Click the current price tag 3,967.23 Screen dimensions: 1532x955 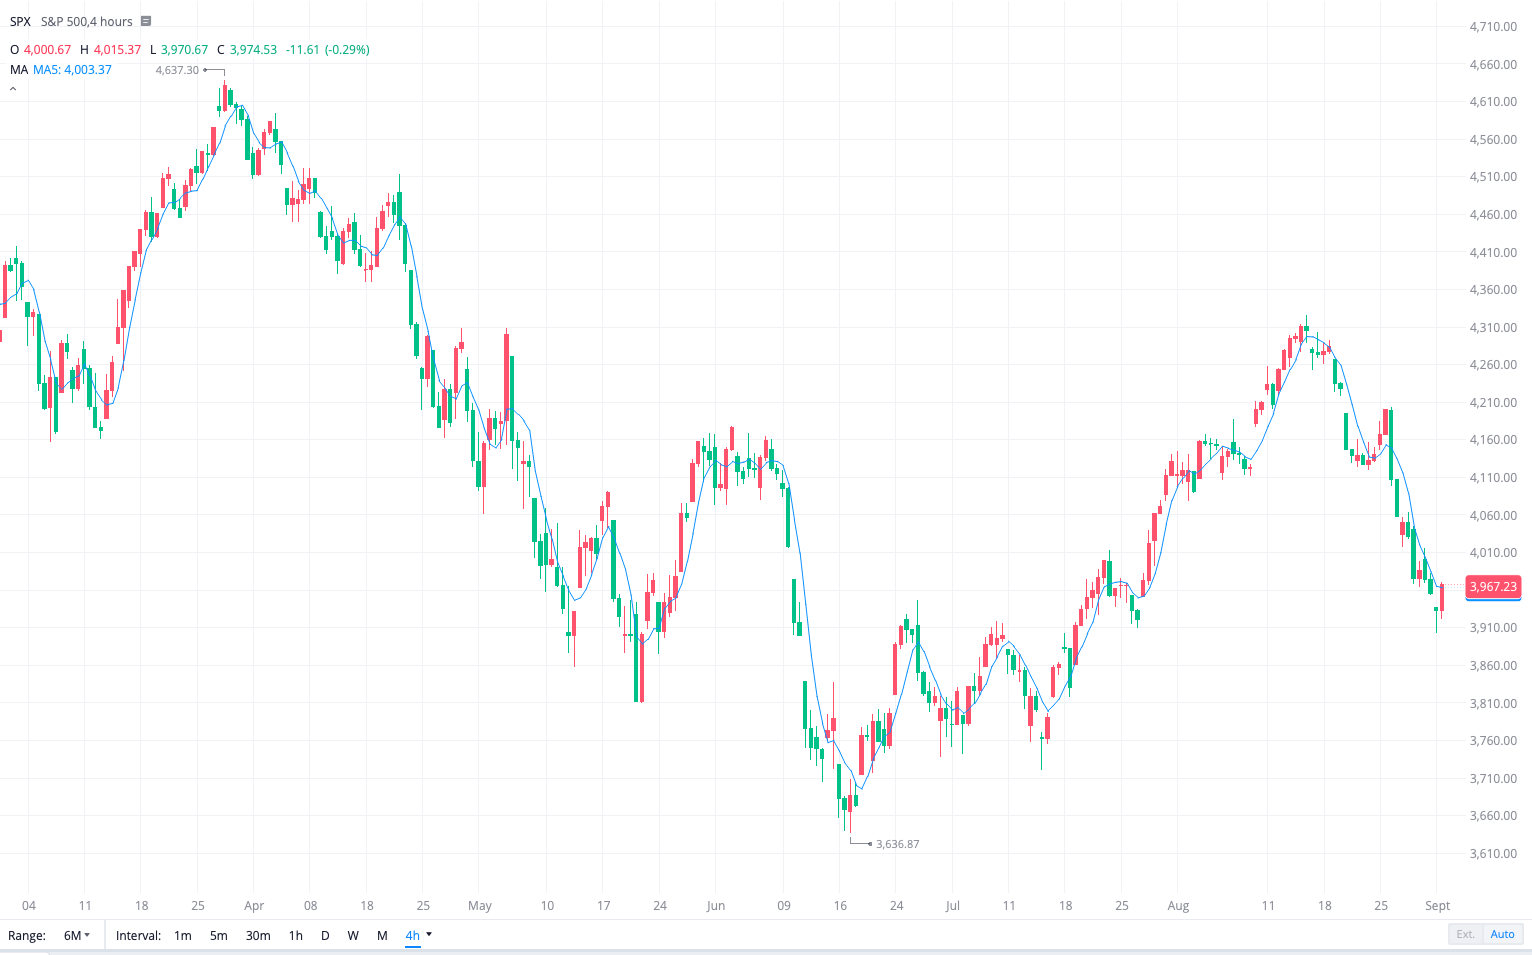click(1493, 587)
